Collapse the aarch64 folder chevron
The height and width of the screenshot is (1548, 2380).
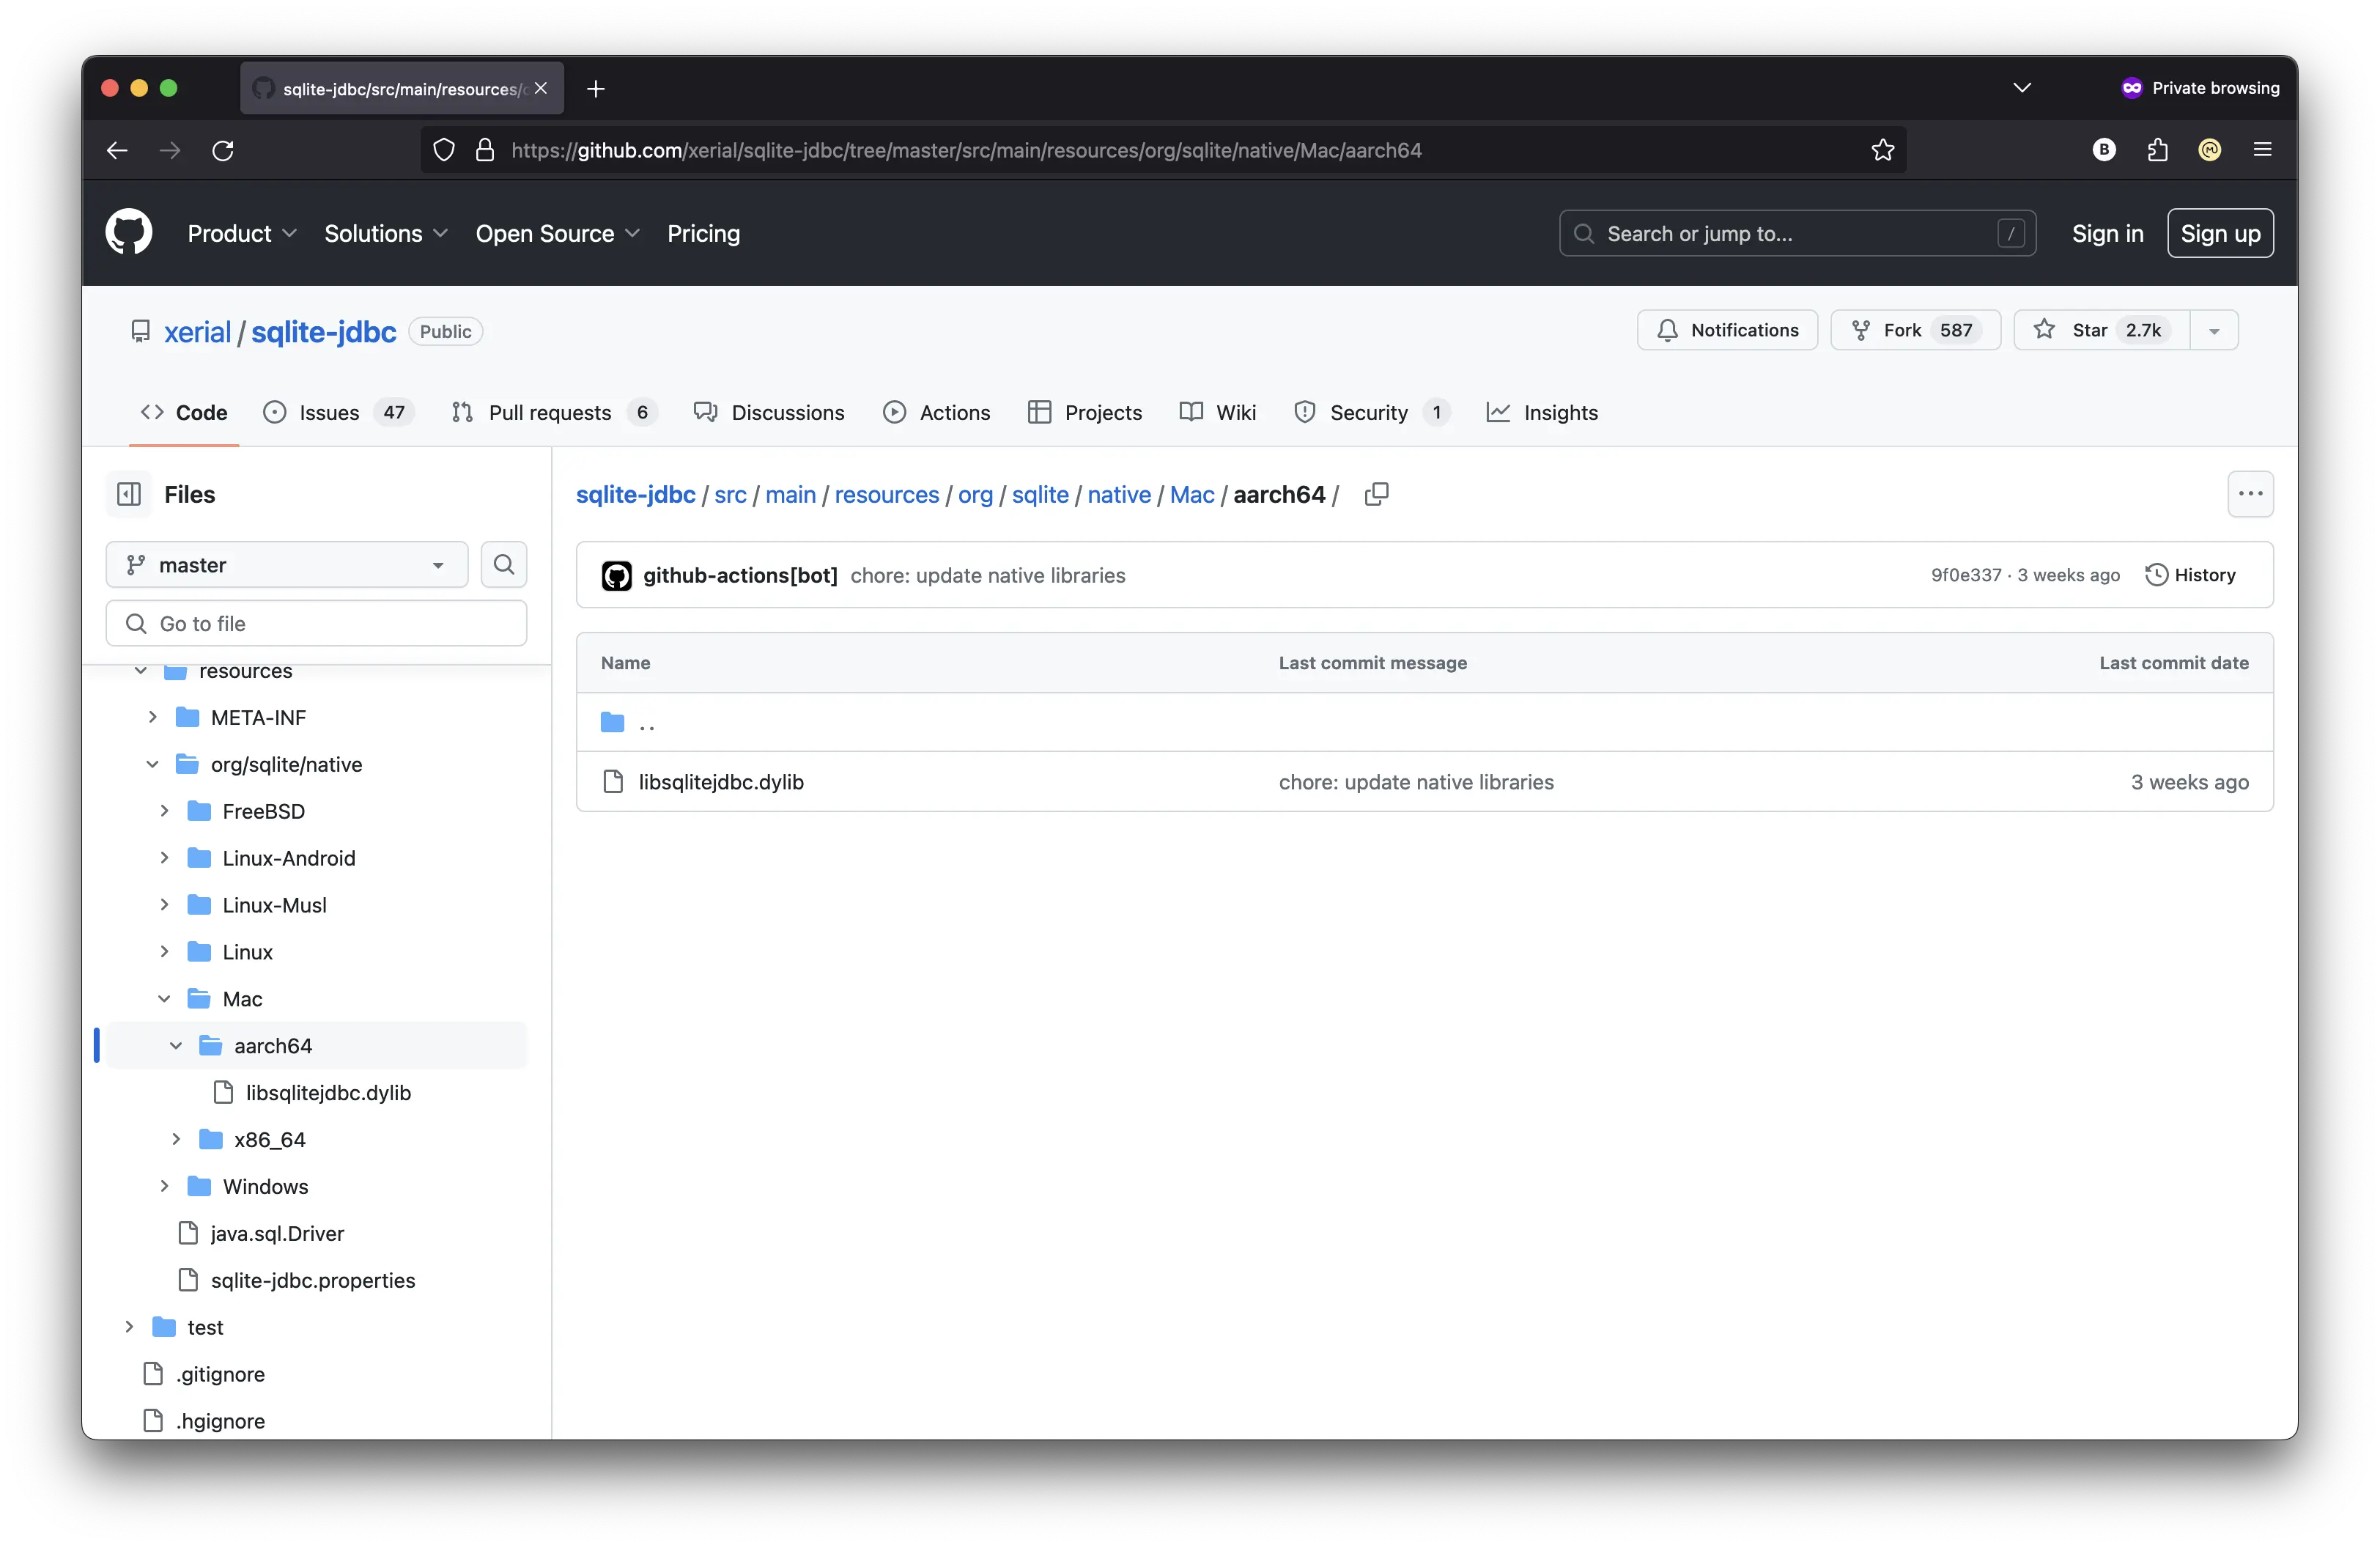coord(176,1046)
